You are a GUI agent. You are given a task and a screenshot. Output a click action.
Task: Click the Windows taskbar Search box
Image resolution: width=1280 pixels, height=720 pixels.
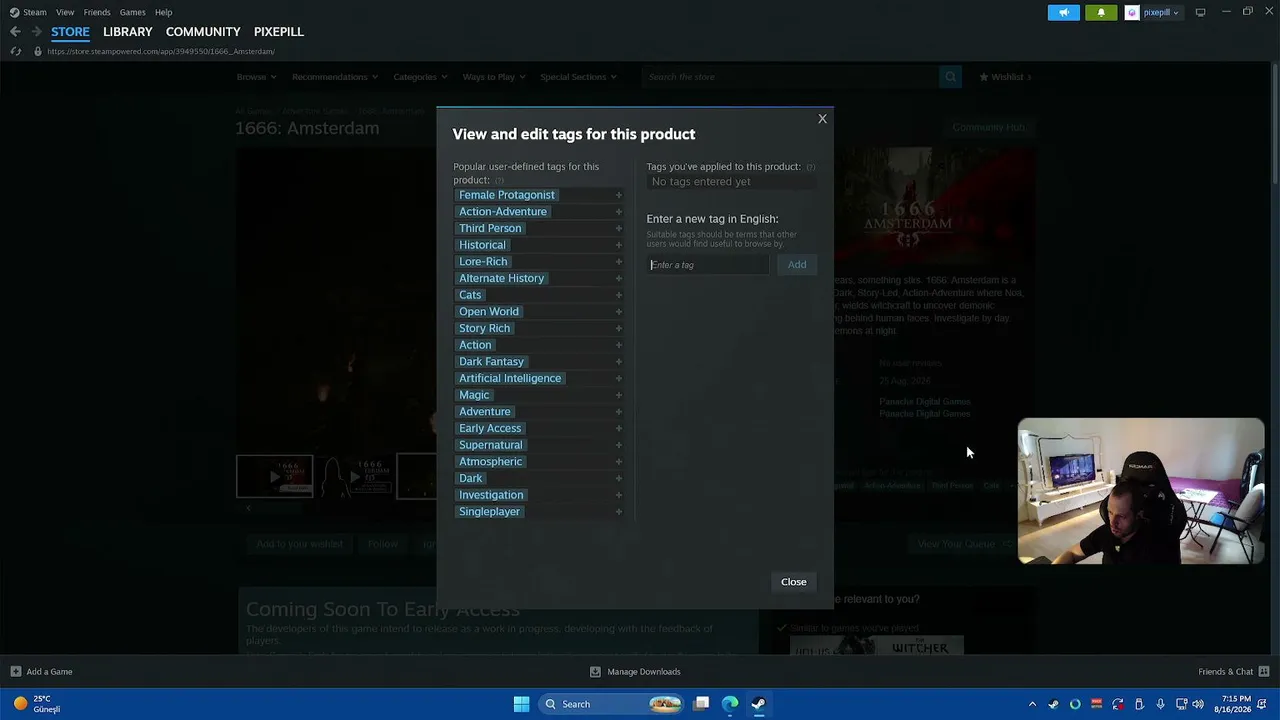coord(609,704)
